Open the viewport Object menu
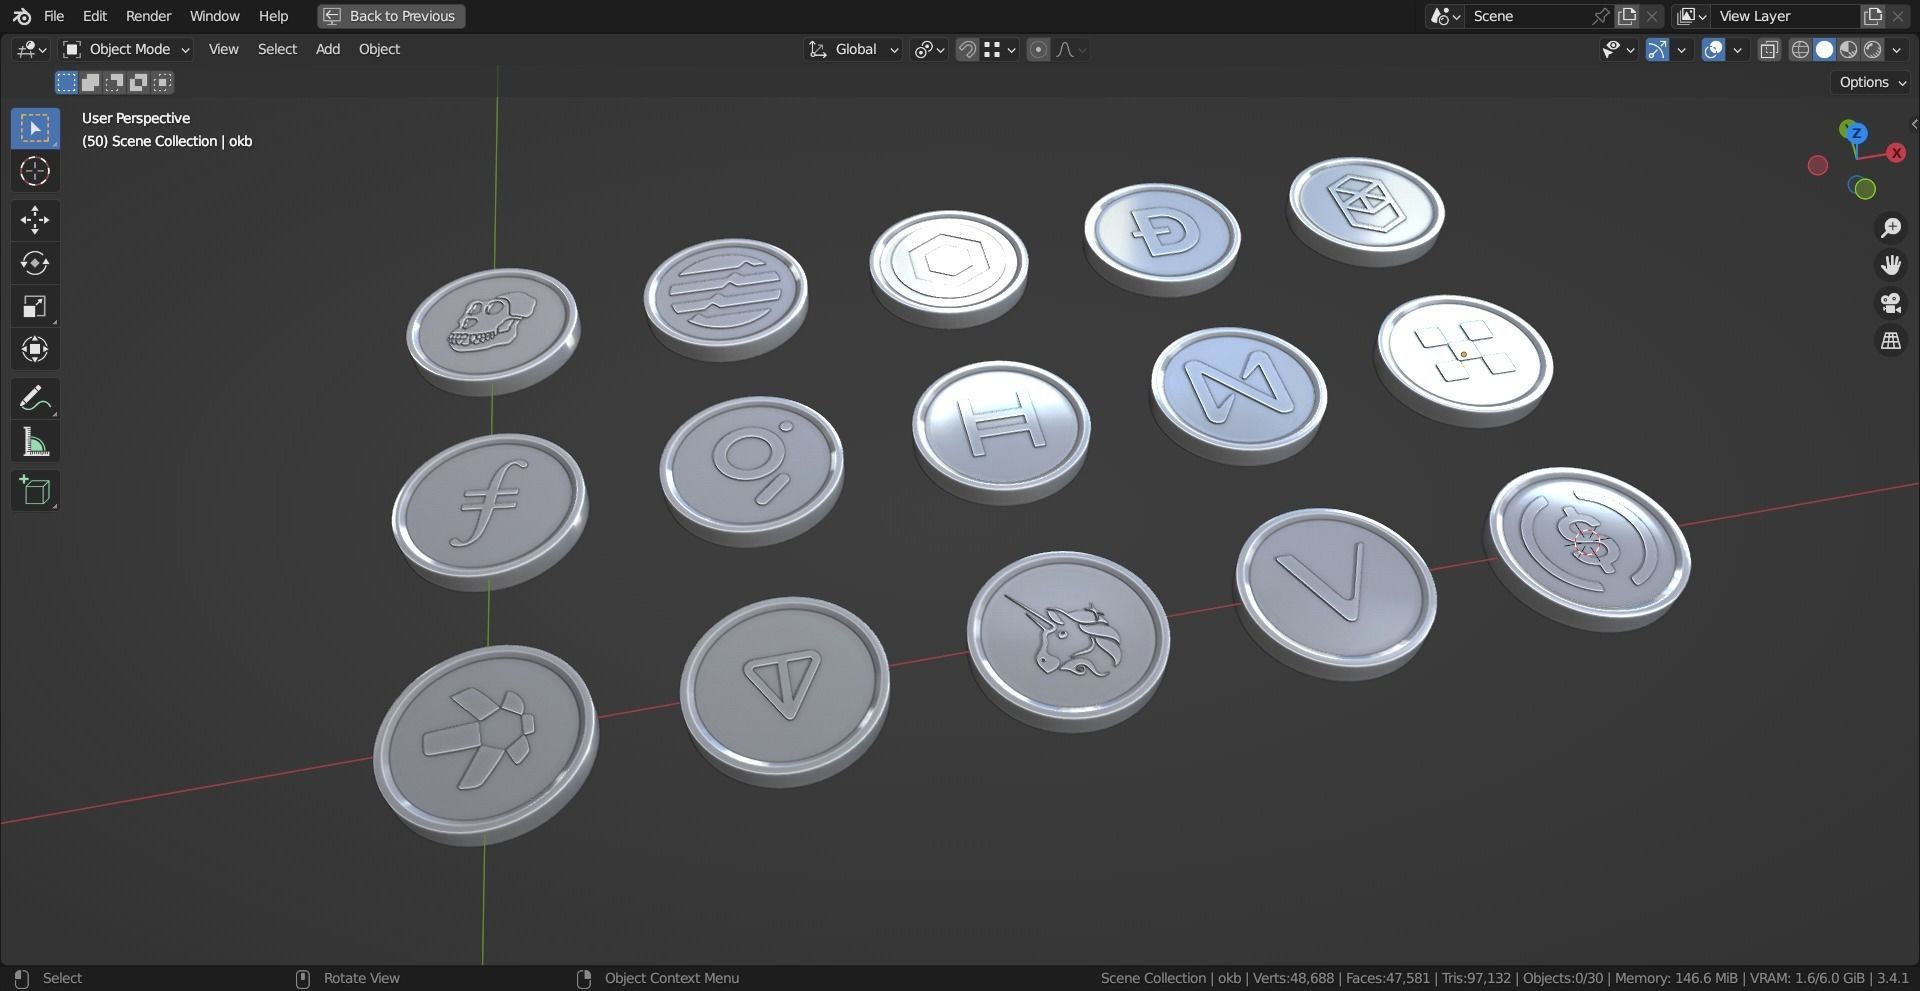This screenshot has height=991, width=1920. coord(379,49)
